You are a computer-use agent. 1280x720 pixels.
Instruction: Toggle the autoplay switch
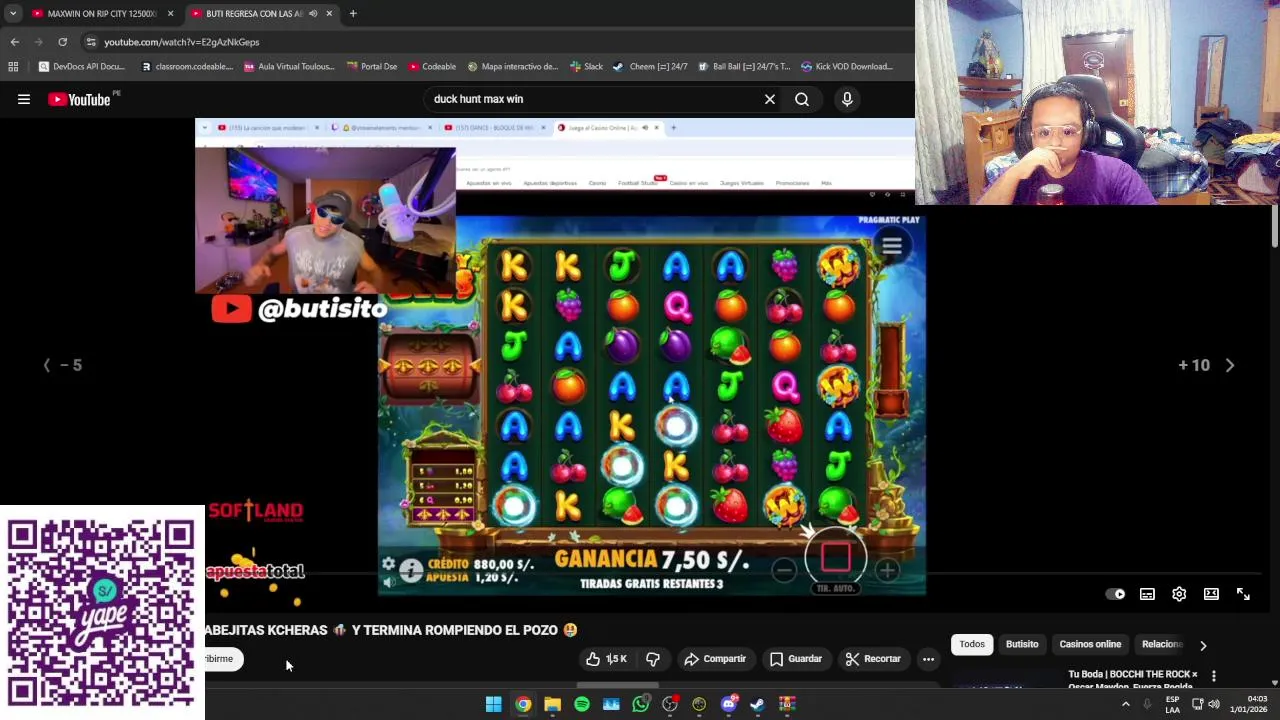click(1115, 594)
